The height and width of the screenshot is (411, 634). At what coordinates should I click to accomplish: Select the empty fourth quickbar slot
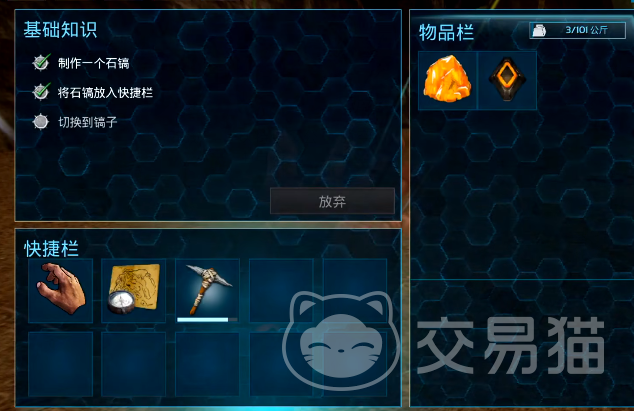pyautogui.click(x=281, y=290)
